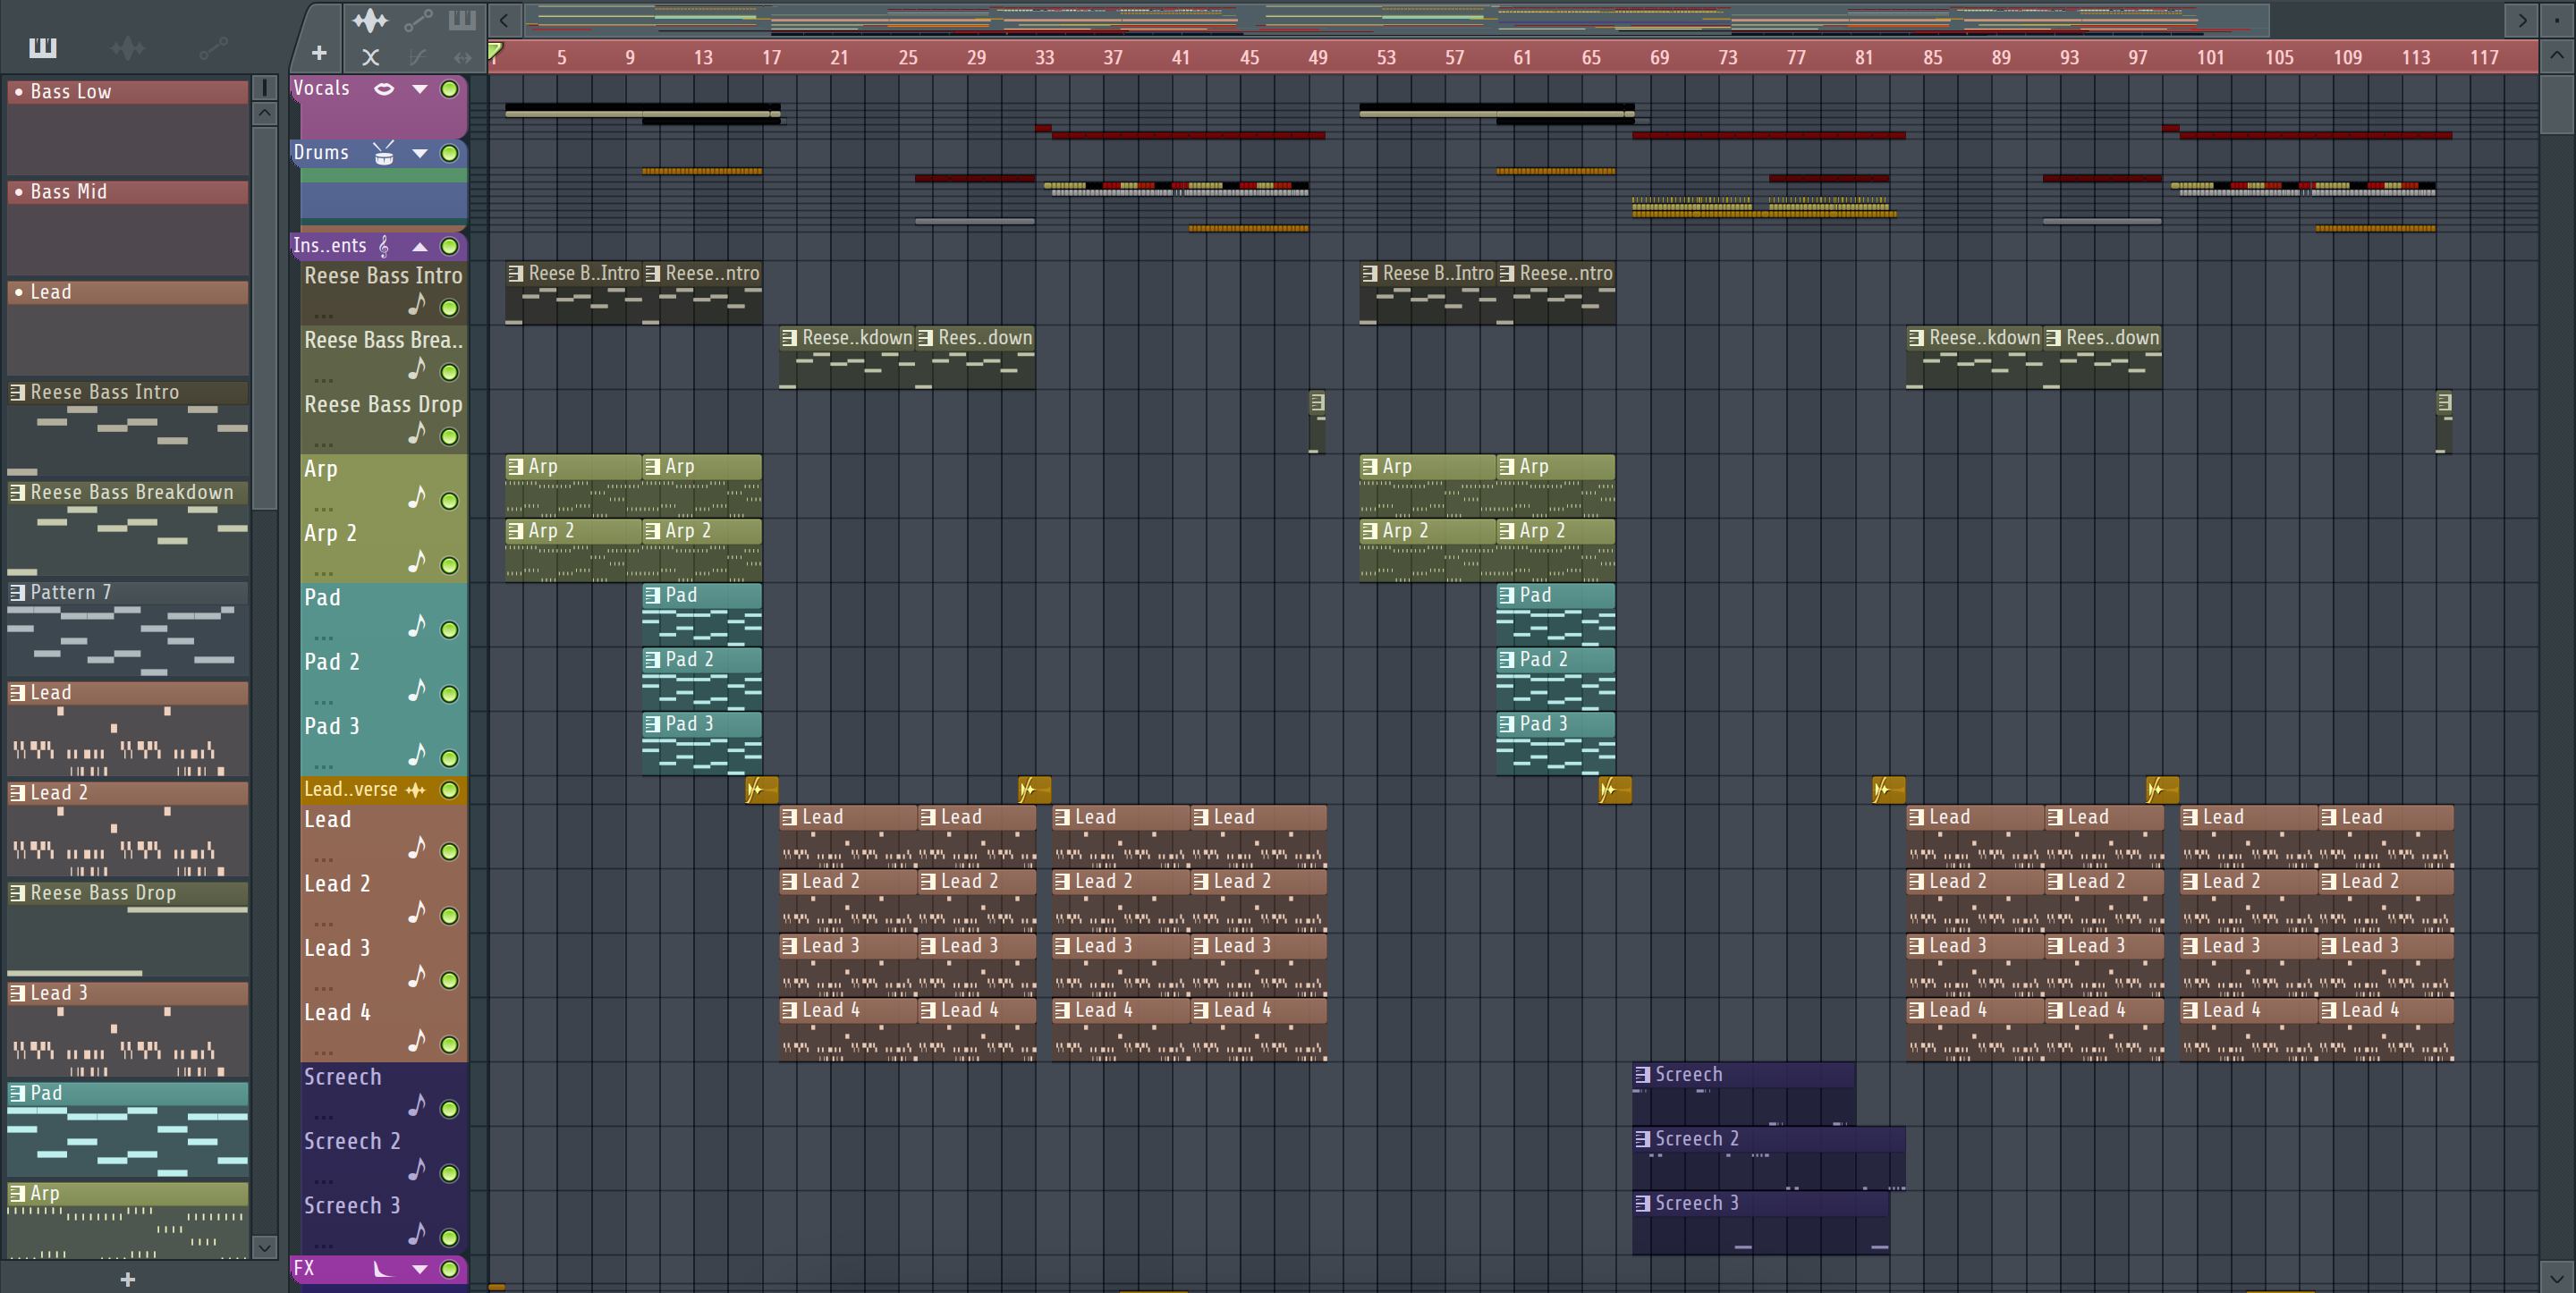Mute the Ins..ents group track
Viewport: 2576px width, 1293px height.
[x=450, y=246]
